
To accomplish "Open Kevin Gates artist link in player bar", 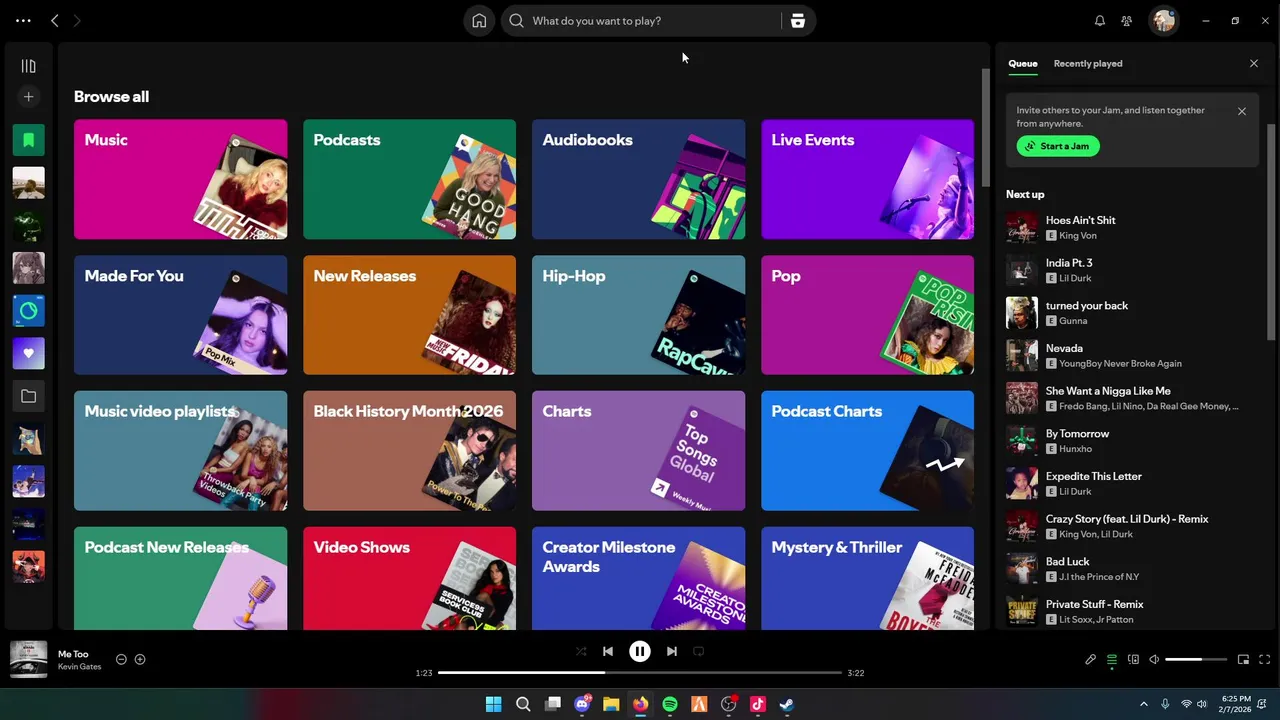I will coord(79,667).
